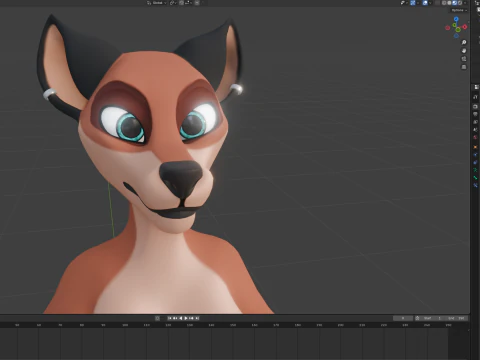This screenshot has width=480, height=360.
Task: Toggle proportional editing icon
Action: click(197, 3)
